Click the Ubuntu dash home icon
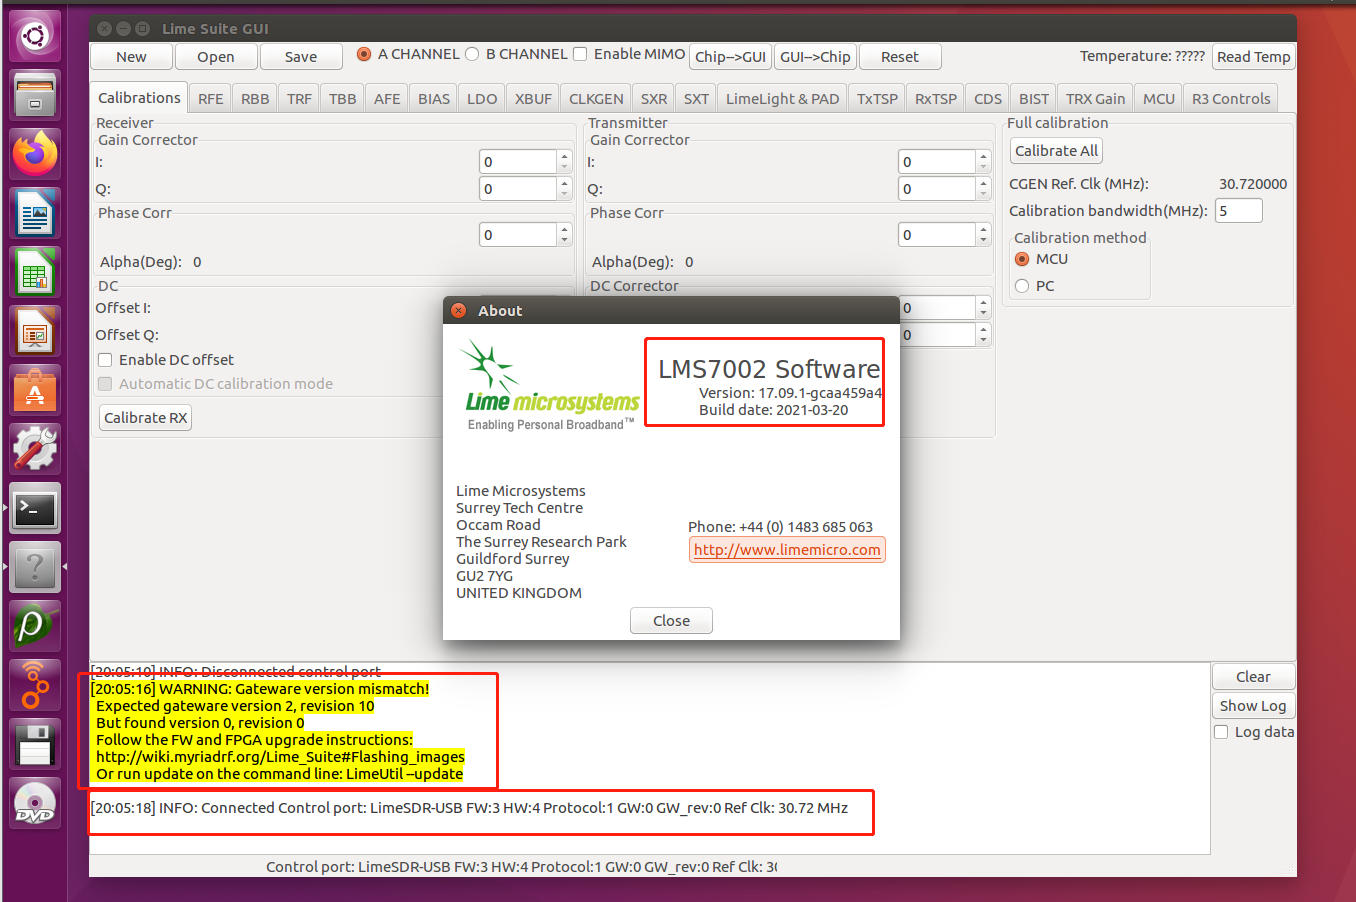This screenshot has width=1356, height=902. (35, 37)
